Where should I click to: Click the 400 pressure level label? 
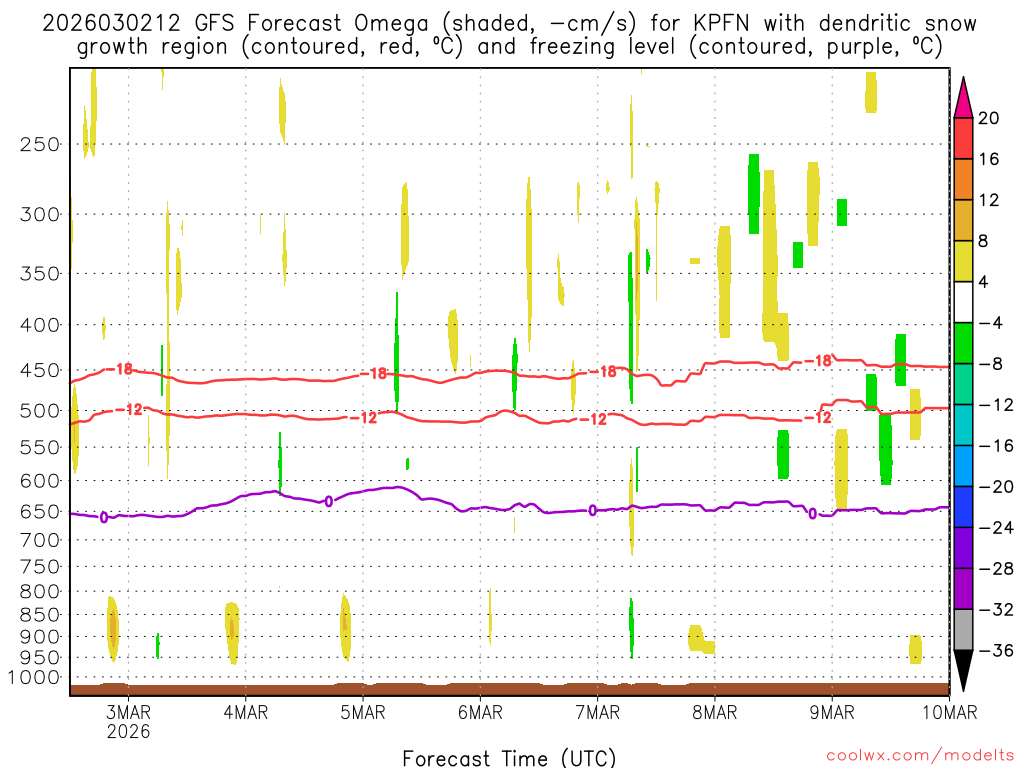tap(40, 325)
